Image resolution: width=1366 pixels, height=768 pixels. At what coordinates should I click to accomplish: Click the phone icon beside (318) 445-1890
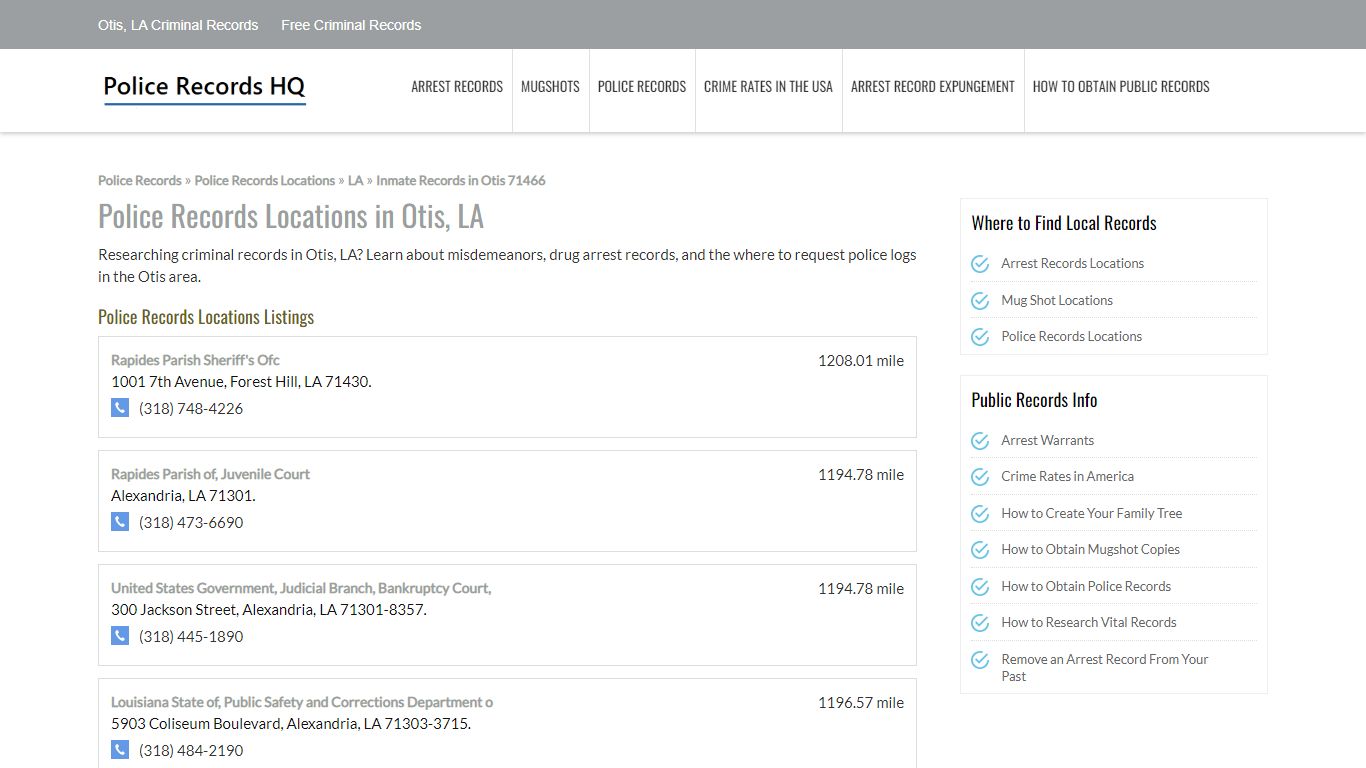[x=120, y=636]
